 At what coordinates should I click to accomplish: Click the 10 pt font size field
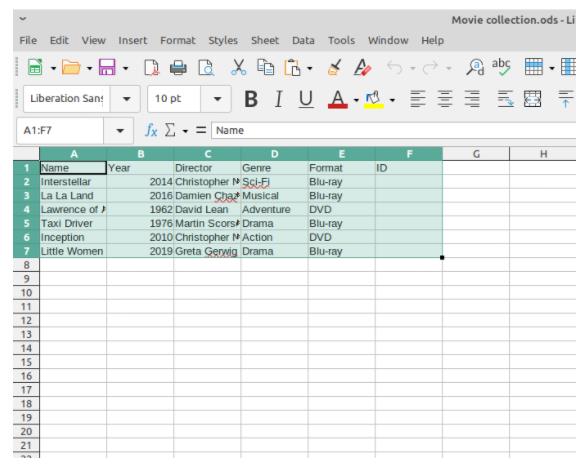174,99
